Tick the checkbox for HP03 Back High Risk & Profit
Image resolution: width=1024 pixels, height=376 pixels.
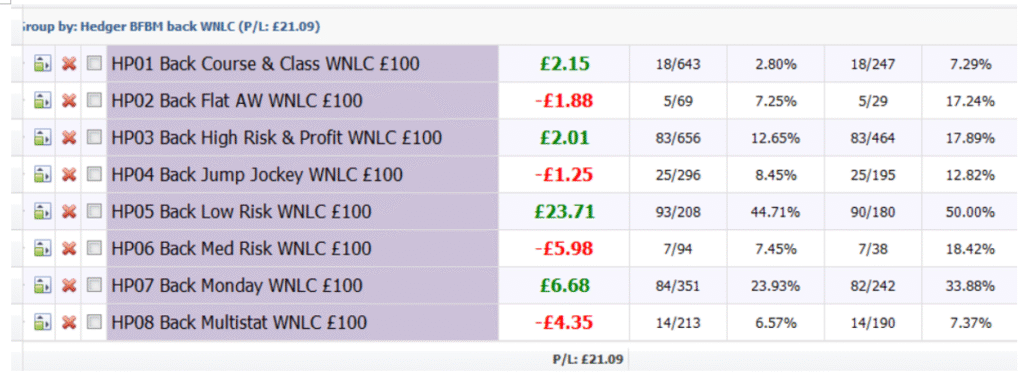click(x=95, y=137)
